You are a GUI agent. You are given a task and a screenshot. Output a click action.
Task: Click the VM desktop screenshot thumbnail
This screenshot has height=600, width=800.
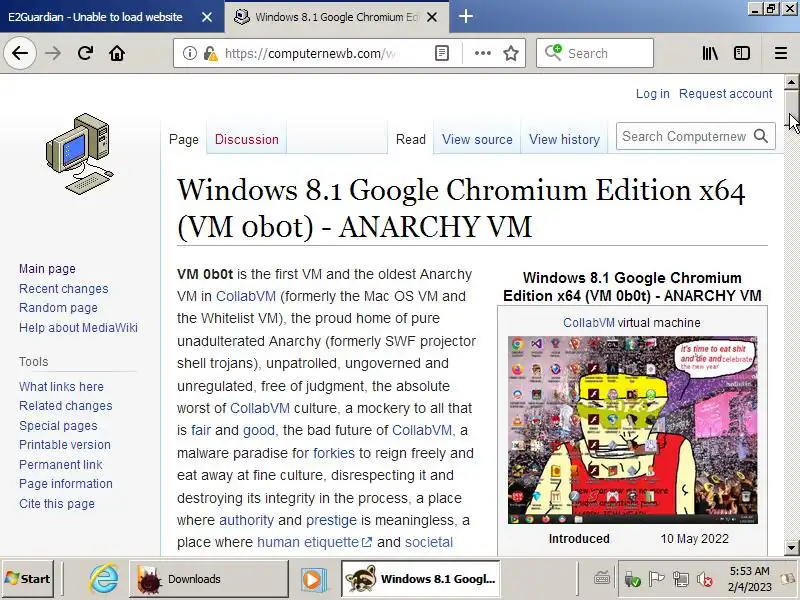tap(633, 430)
